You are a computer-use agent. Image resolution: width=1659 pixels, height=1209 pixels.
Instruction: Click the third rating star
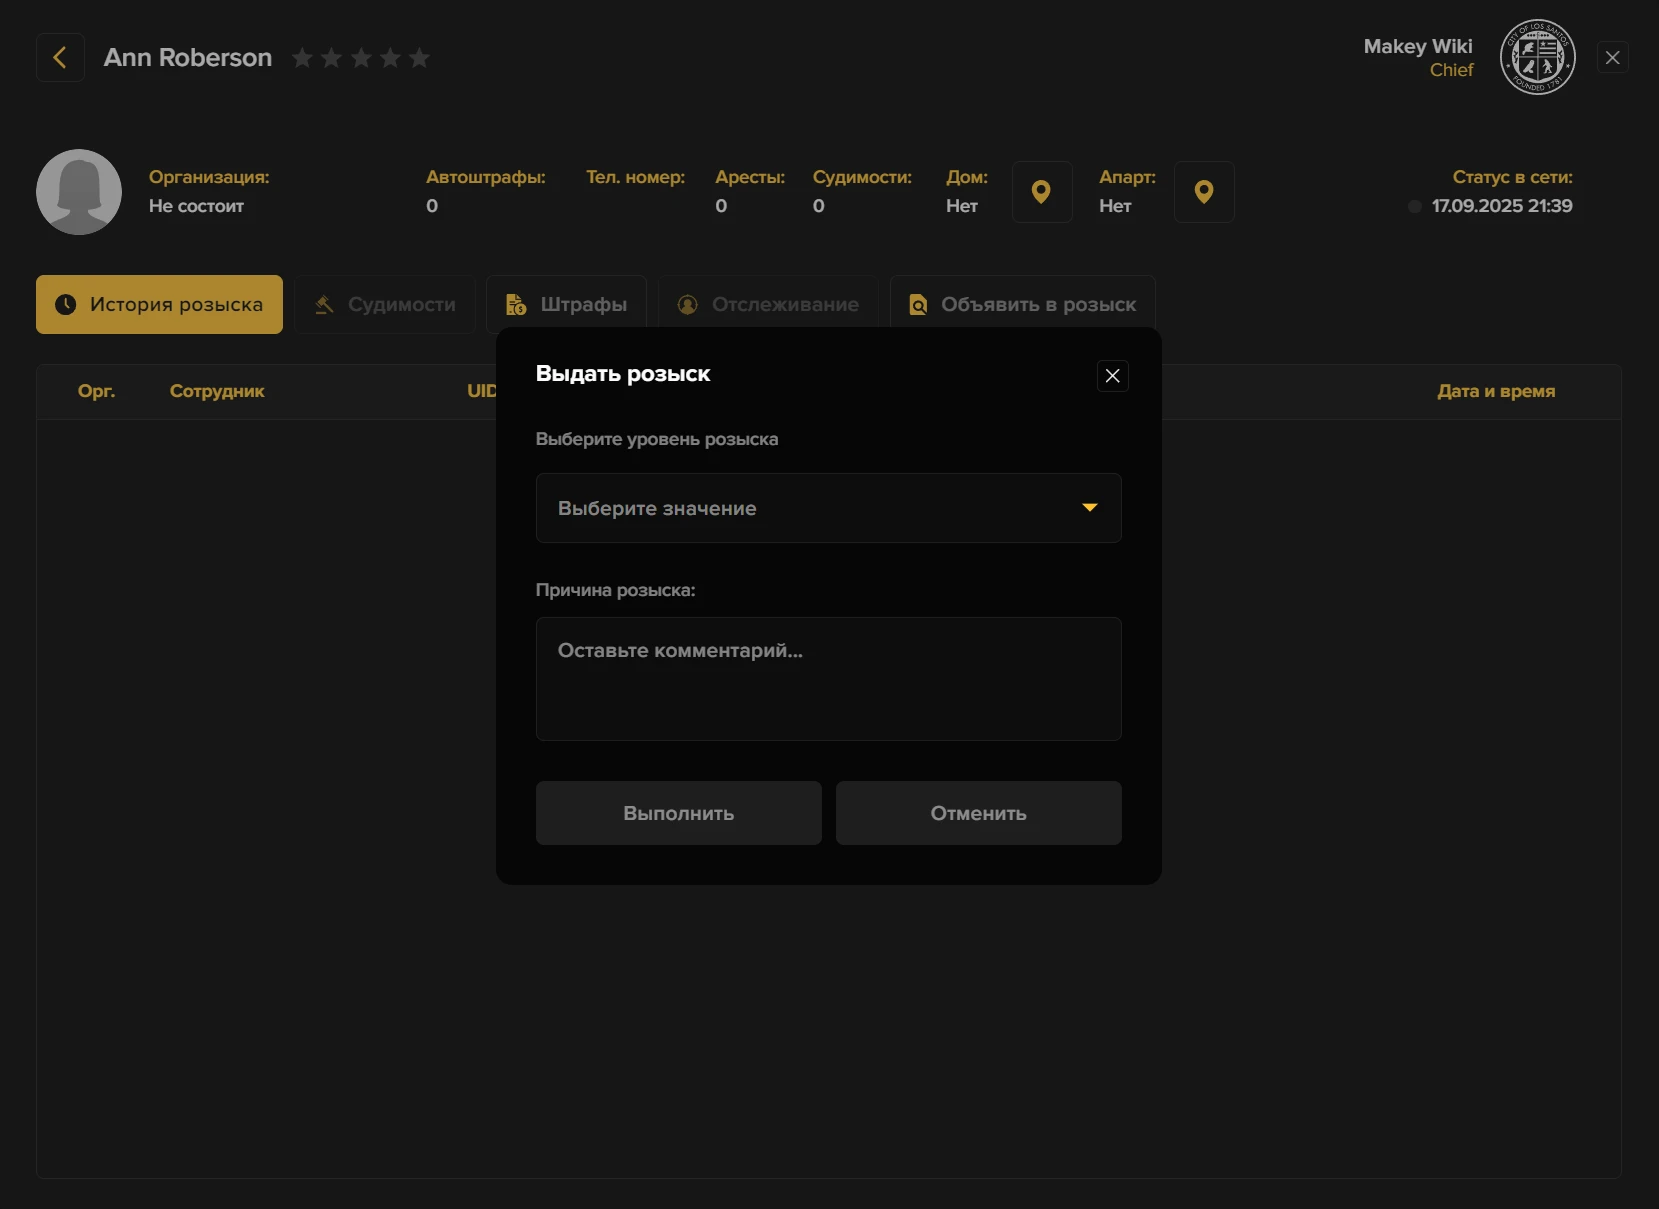click(x=361, y=59)
